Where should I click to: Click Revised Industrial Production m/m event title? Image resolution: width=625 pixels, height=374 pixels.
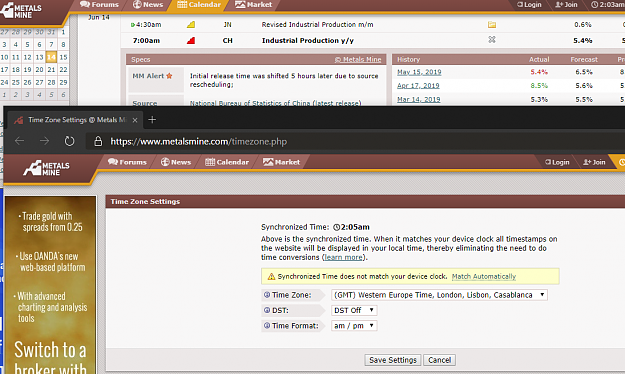tap(317, 25)
